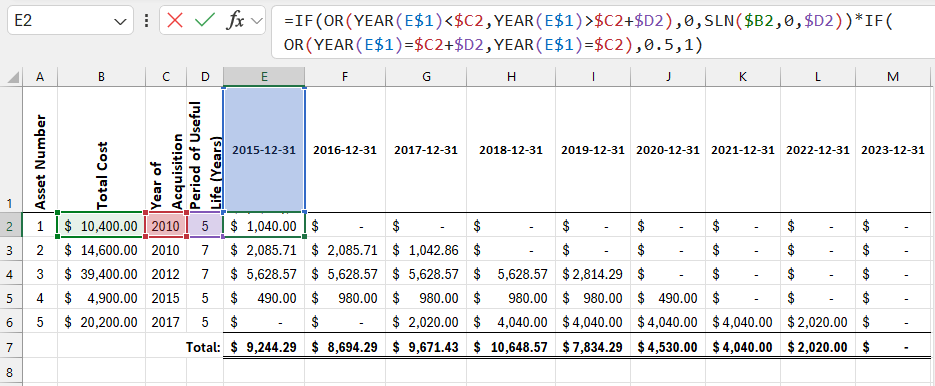The image size is (935, 386).
Task: Select row 3 header
Action: click(x=11, y=249)
